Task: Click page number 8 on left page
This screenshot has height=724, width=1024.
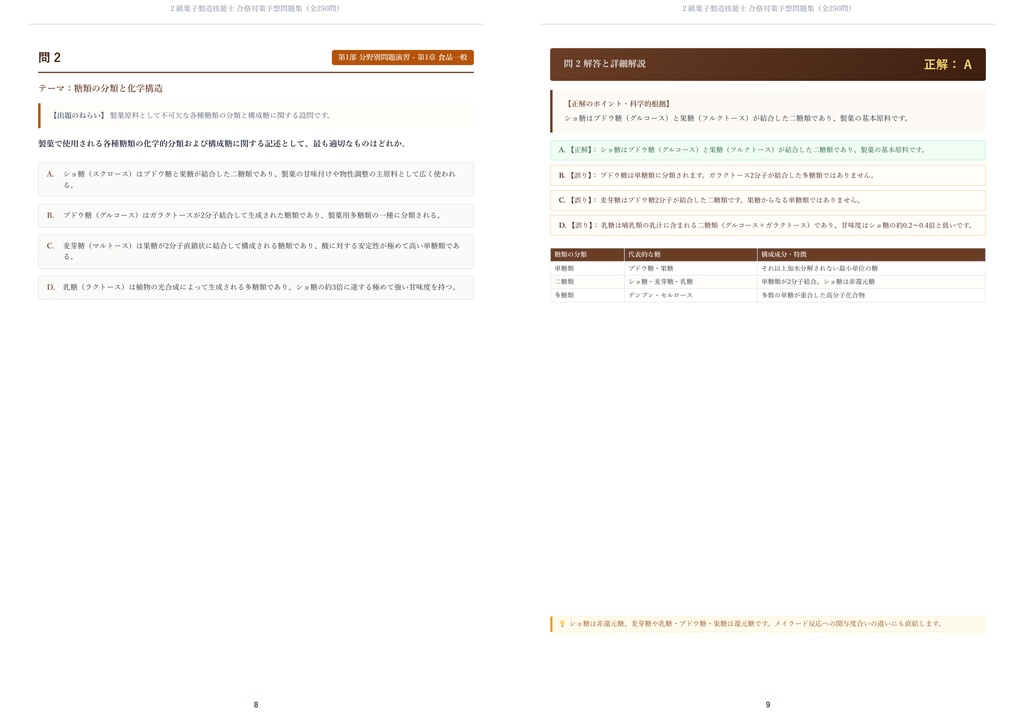Action: tap(256, 705)
